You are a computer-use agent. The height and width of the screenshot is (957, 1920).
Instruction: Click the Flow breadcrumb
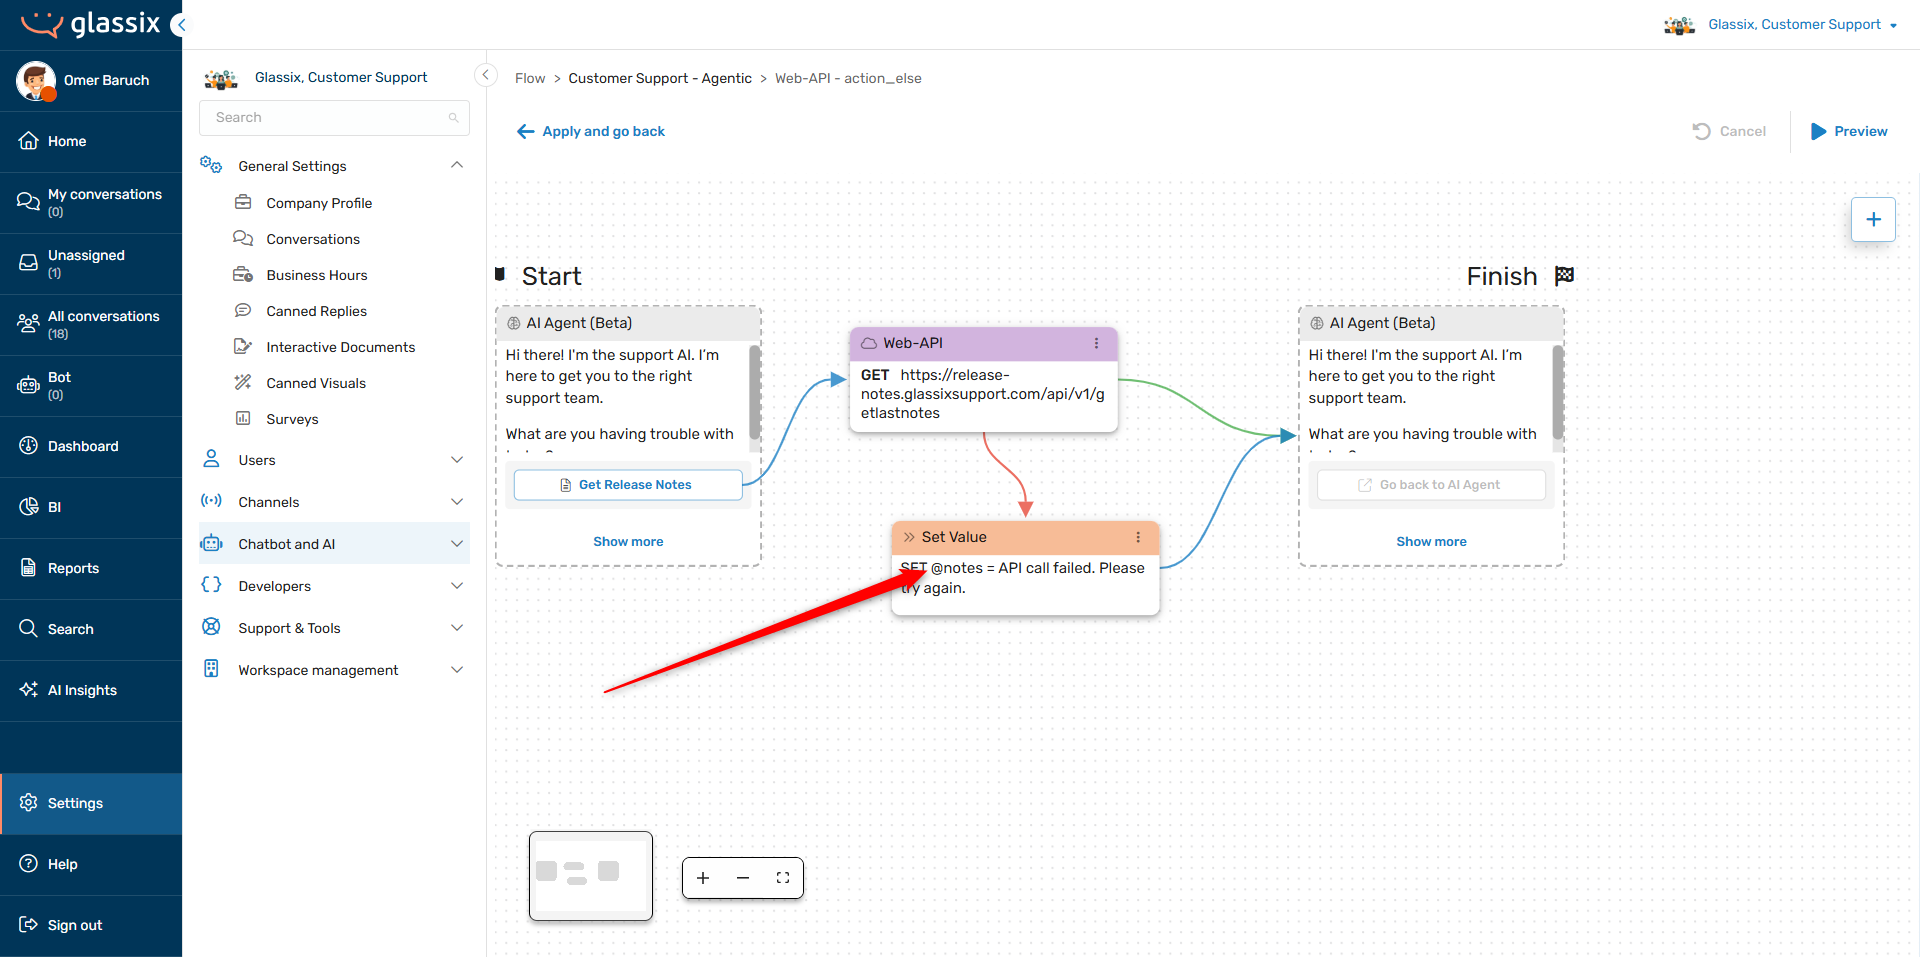(x=530, y=78)
